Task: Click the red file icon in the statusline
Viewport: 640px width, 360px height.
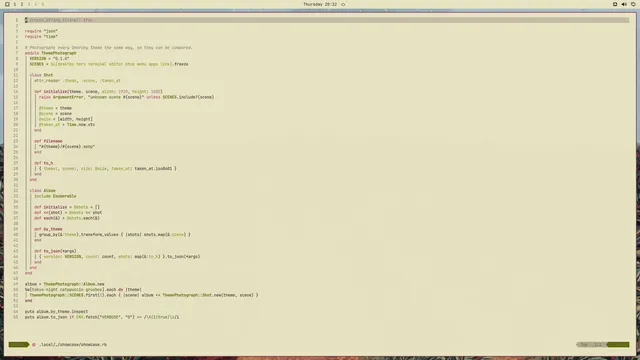Action: pos(34,344)
